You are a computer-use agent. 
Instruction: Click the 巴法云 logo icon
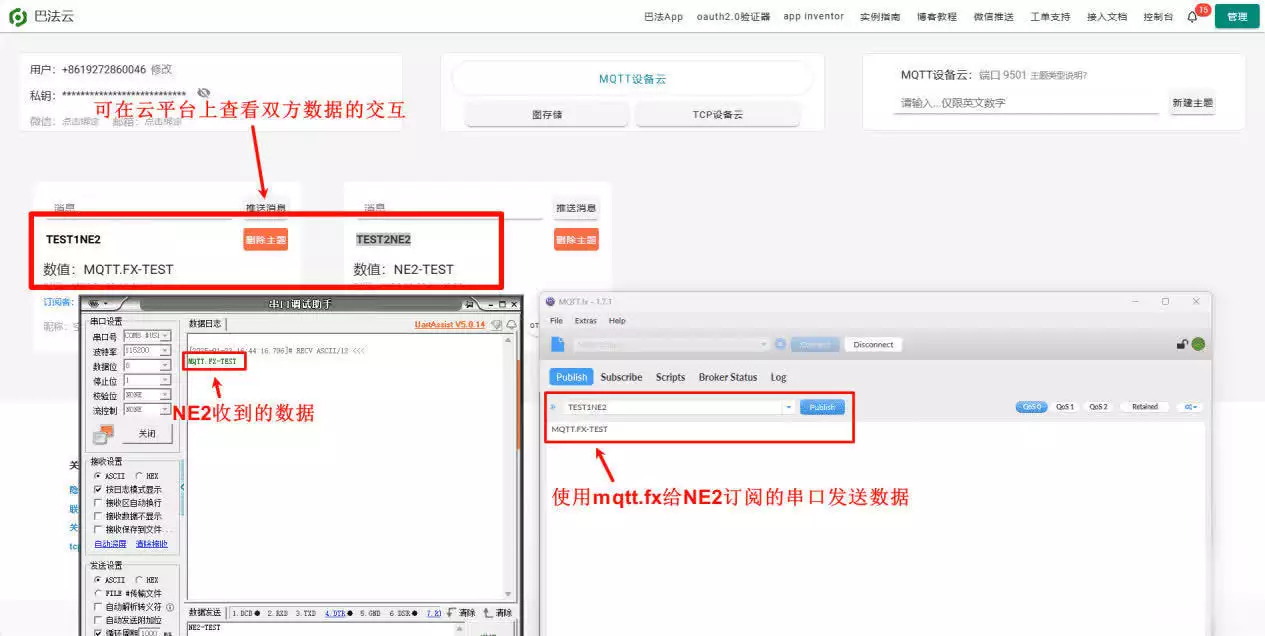click(19, 17)
